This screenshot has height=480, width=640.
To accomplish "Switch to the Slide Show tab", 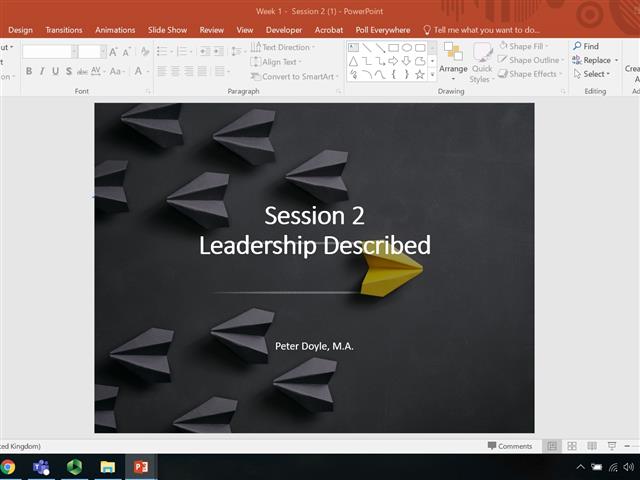I will tap(167, 30).
